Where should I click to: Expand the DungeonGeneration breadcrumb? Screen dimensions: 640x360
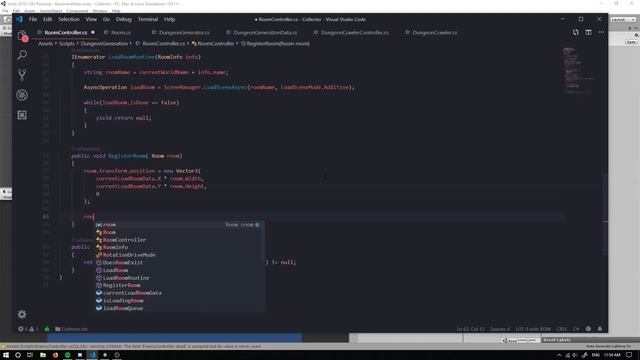(104, 44)
